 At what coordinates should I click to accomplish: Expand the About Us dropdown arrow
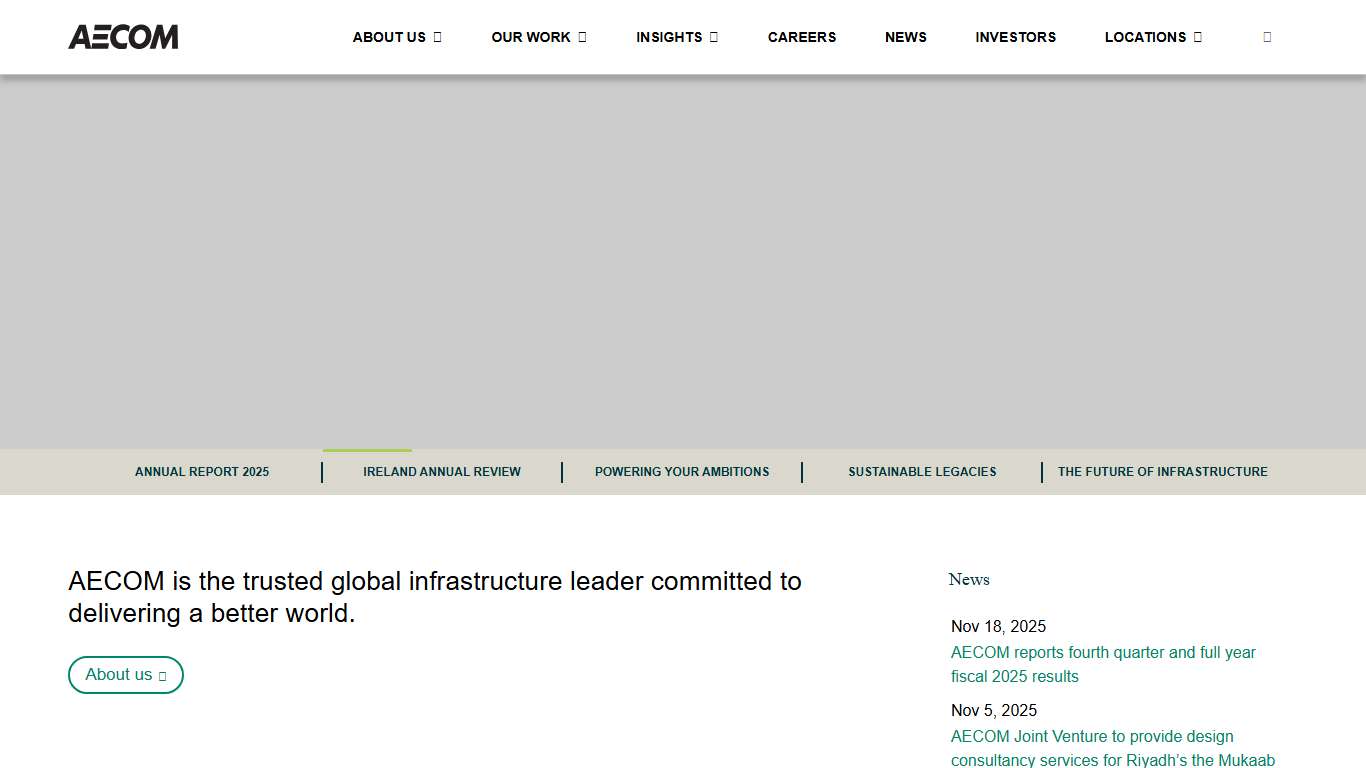437,37
